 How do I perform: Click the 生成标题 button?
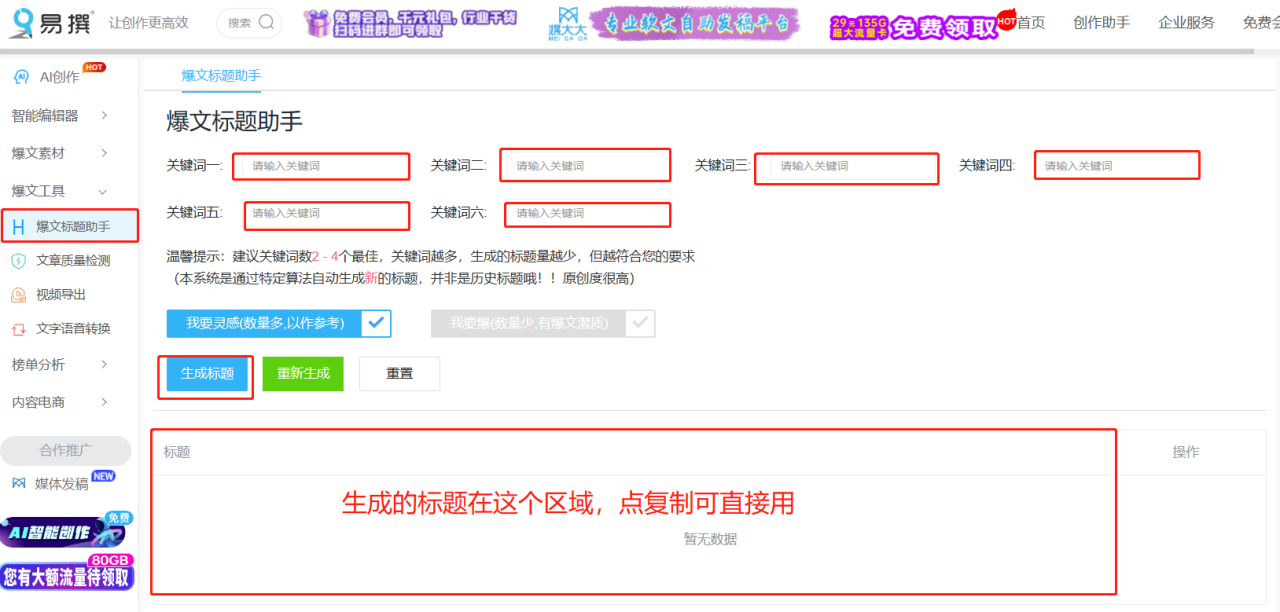(x=207, y=374)
